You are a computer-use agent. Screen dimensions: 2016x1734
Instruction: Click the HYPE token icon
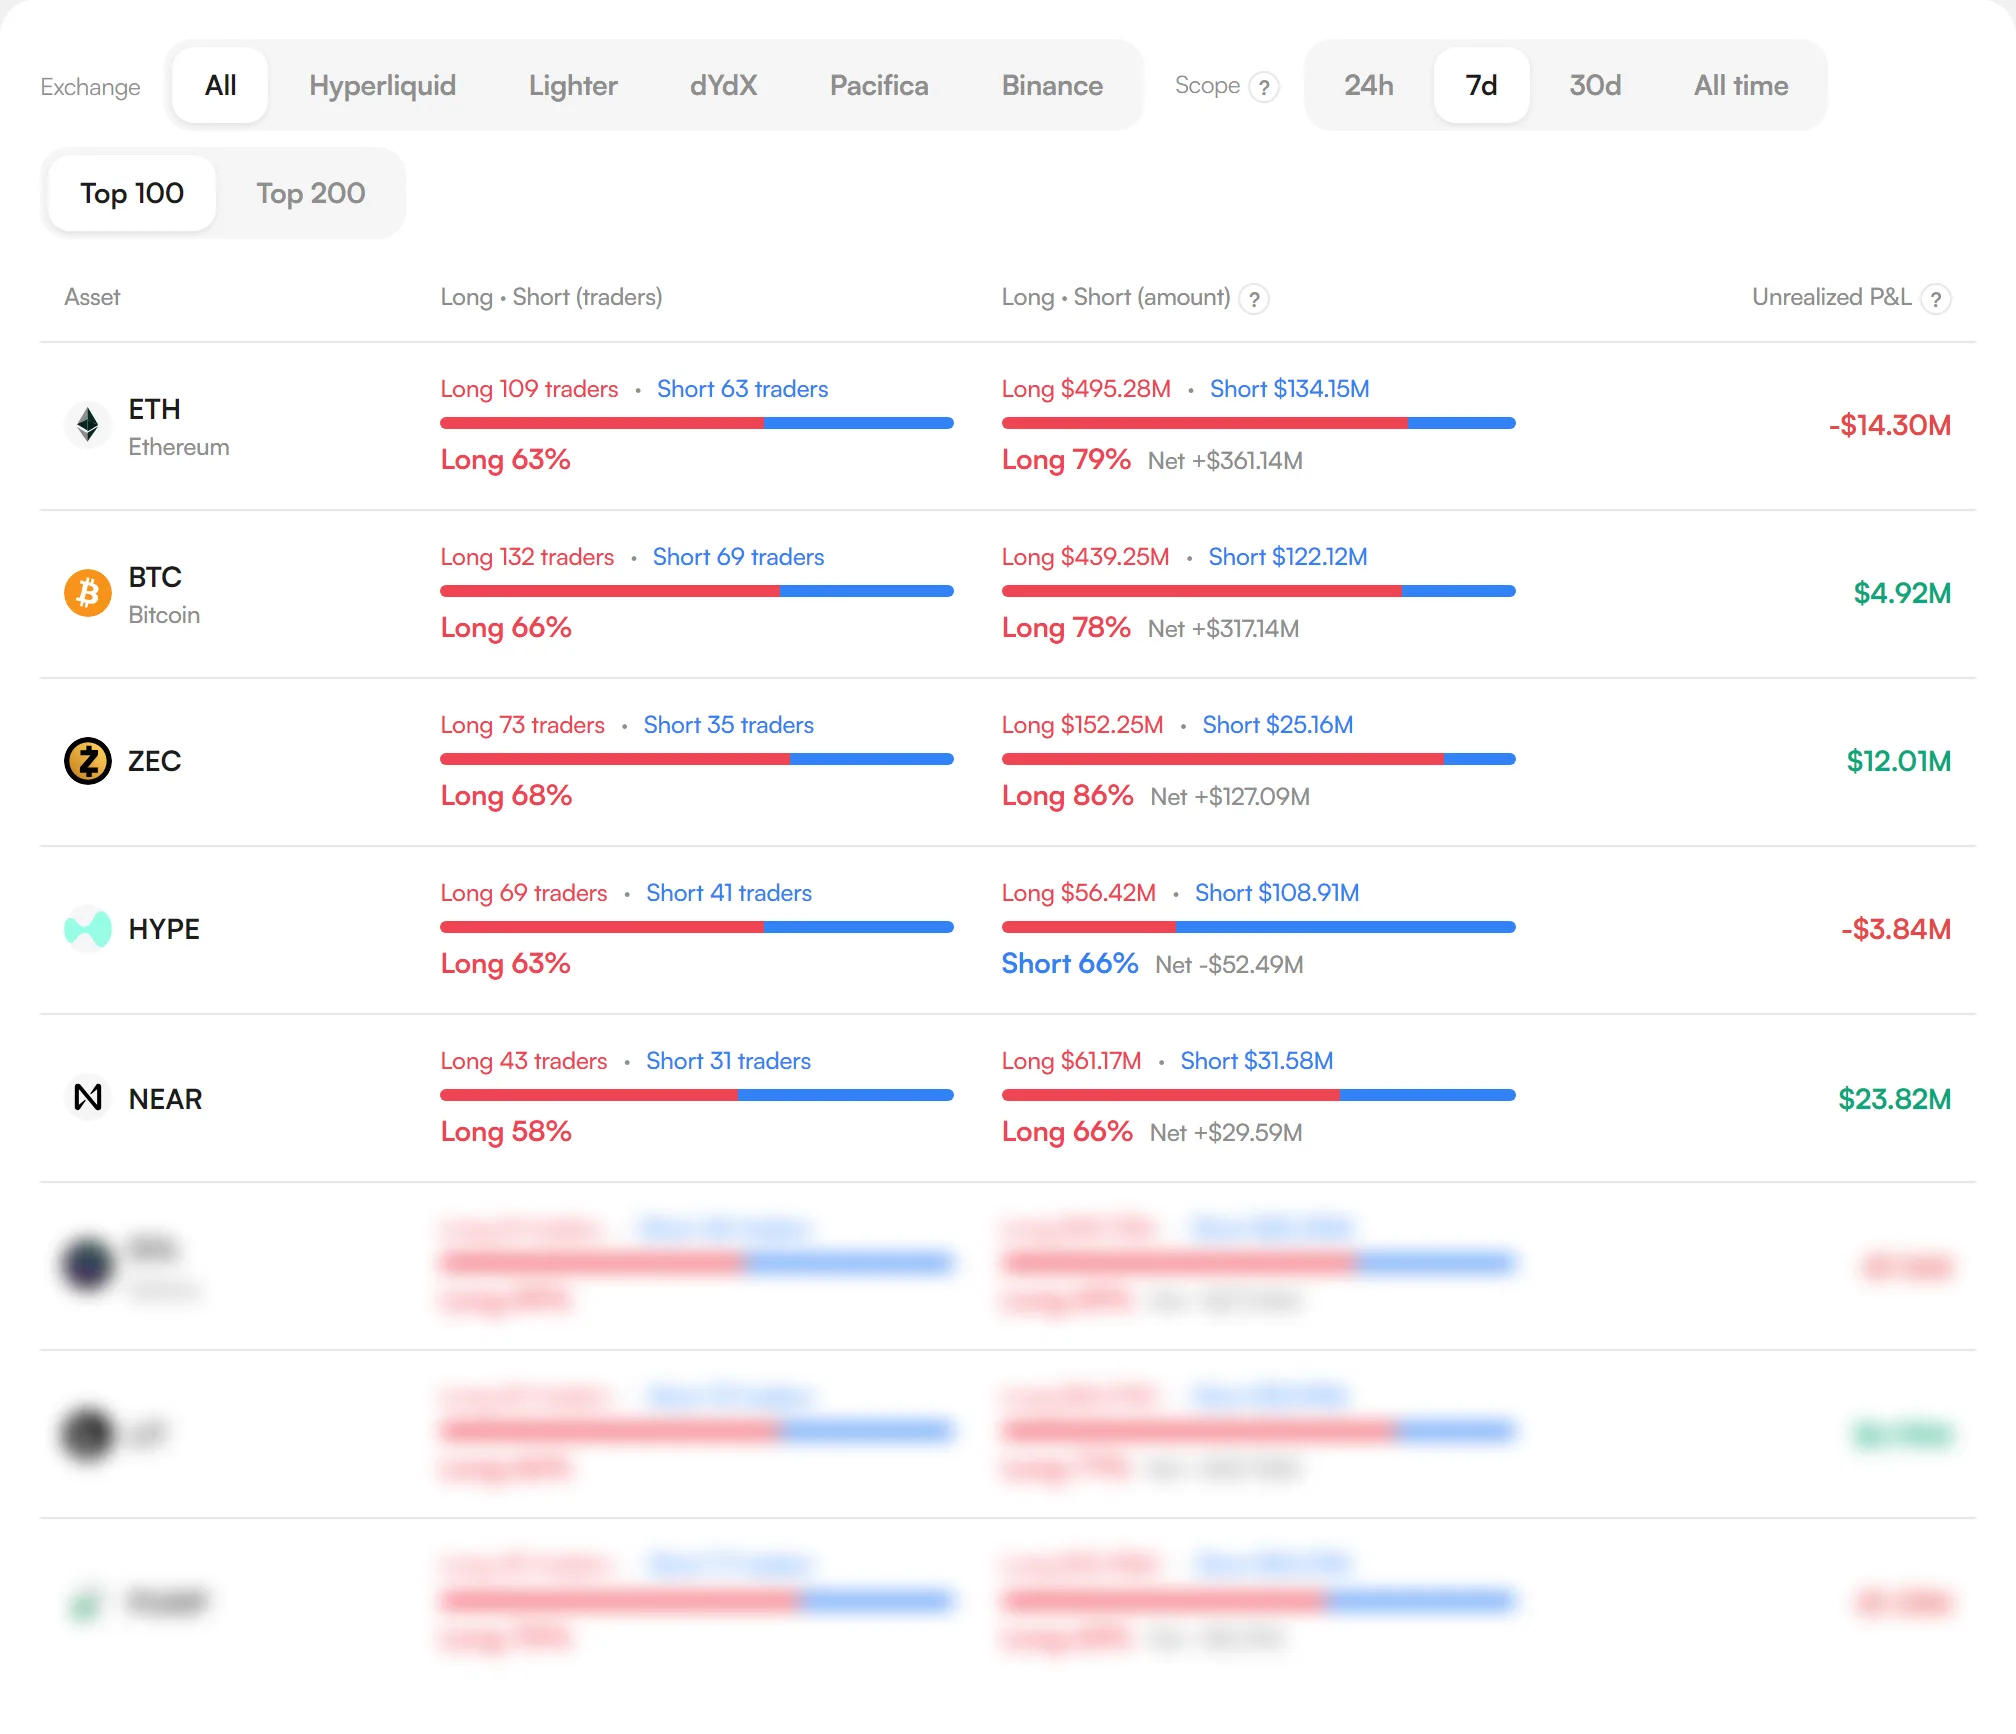point(88,929)
